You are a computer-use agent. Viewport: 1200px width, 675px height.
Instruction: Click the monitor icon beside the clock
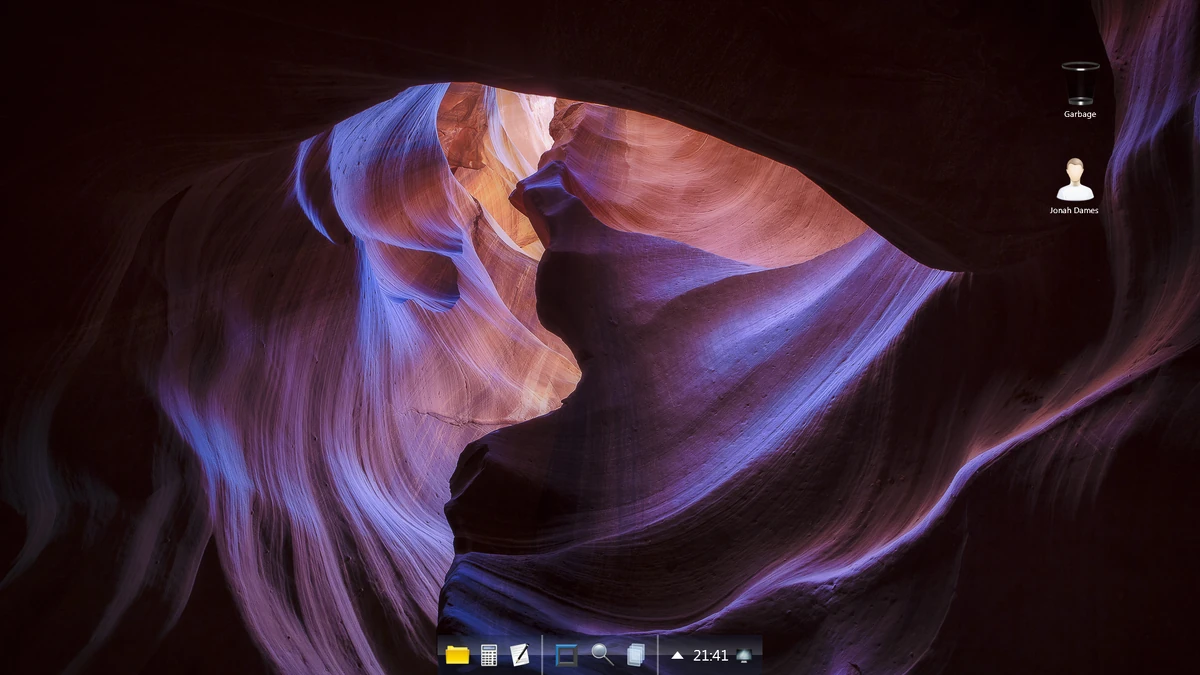click(x=744, y=656)
